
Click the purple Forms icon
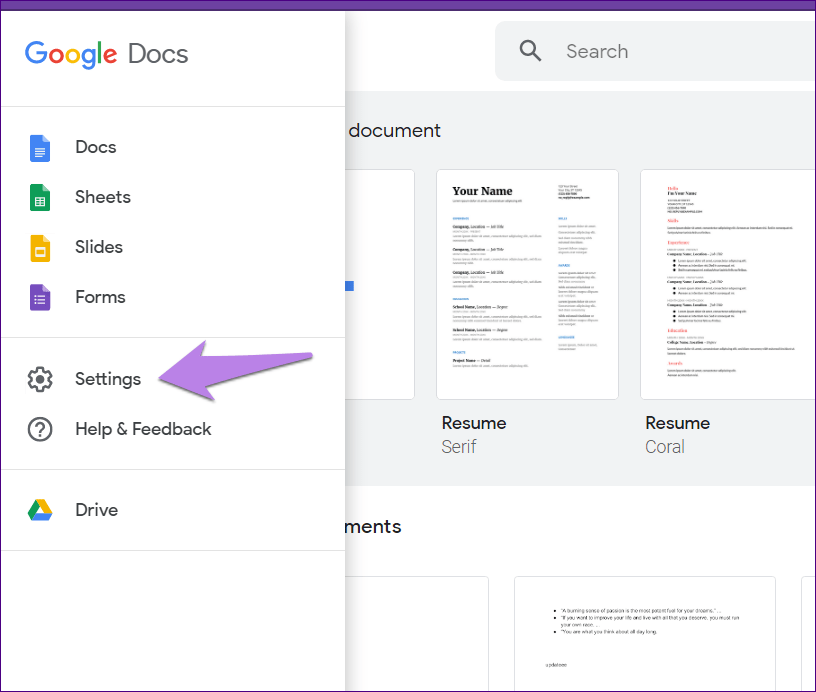pos(40,298)
